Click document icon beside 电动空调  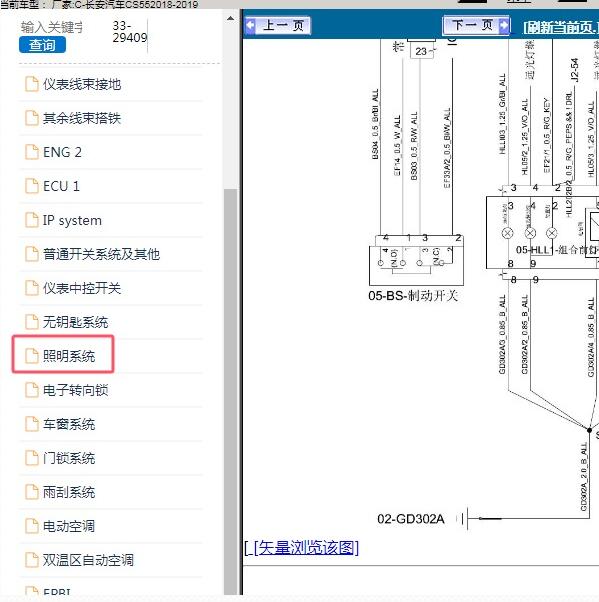32,526
